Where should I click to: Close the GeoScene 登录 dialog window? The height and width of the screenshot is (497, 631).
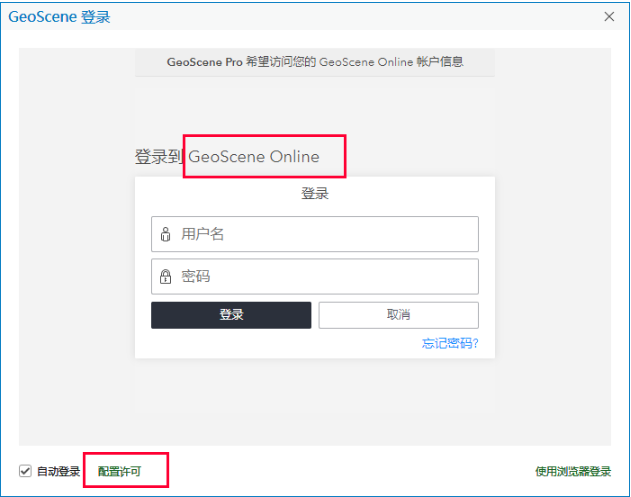click(609, 16)
